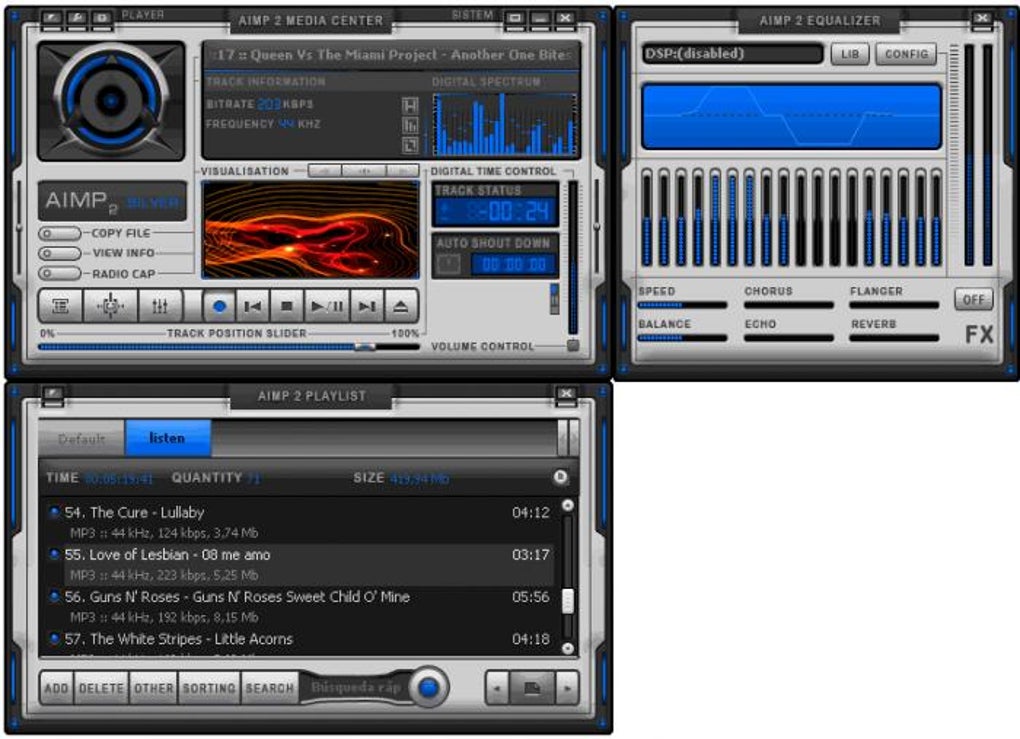The image size is (1020, 739).
Task: Click the SEARCH button in playlist
Action: tap(269, 688)
